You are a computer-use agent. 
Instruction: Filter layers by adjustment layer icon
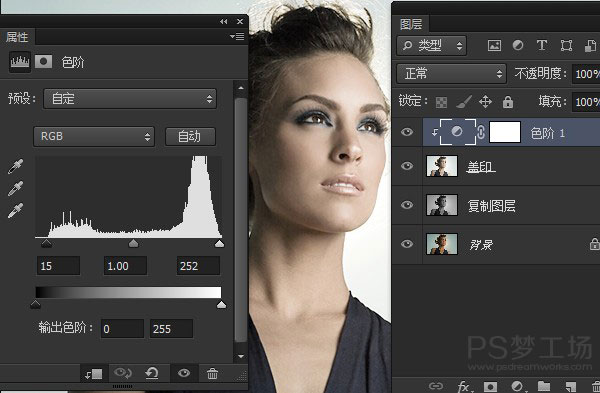518,45
